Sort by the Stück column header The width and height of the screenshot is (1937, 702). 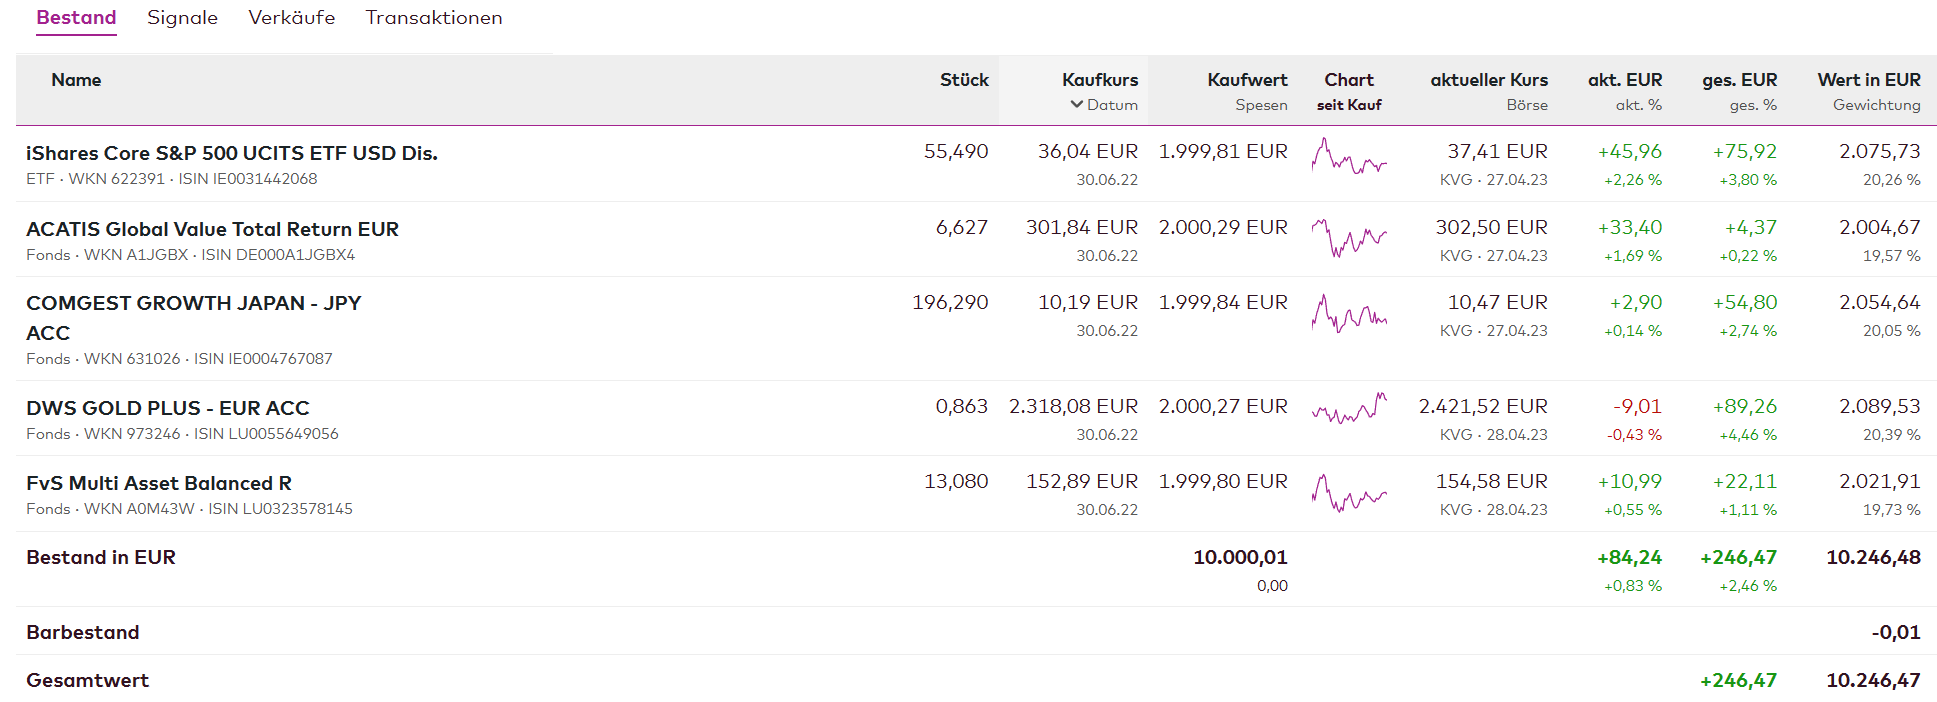(963, 80)
